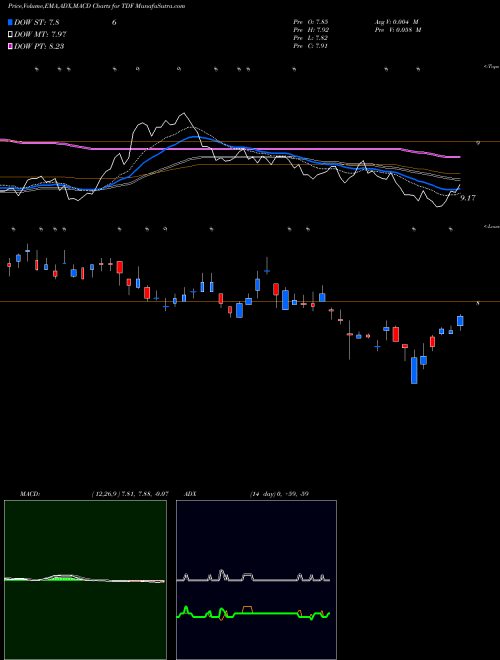Select the 'DOW ST: 7.8' legend label
Viewport: 500px width, 660px height.
[x=37, y=22]
